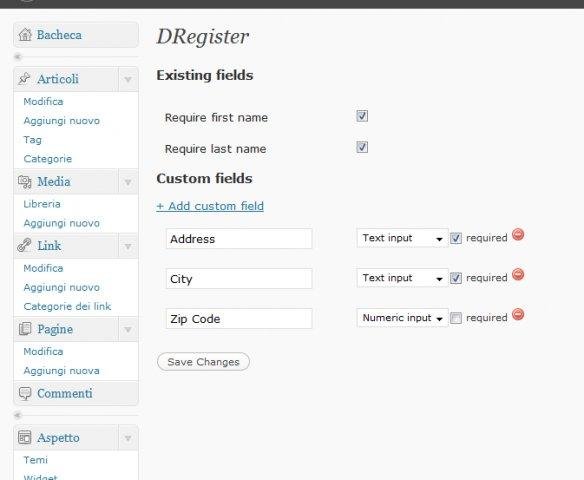
Task: Open Aggiungi nuovo under Articoli
Action: click(61, 121)
